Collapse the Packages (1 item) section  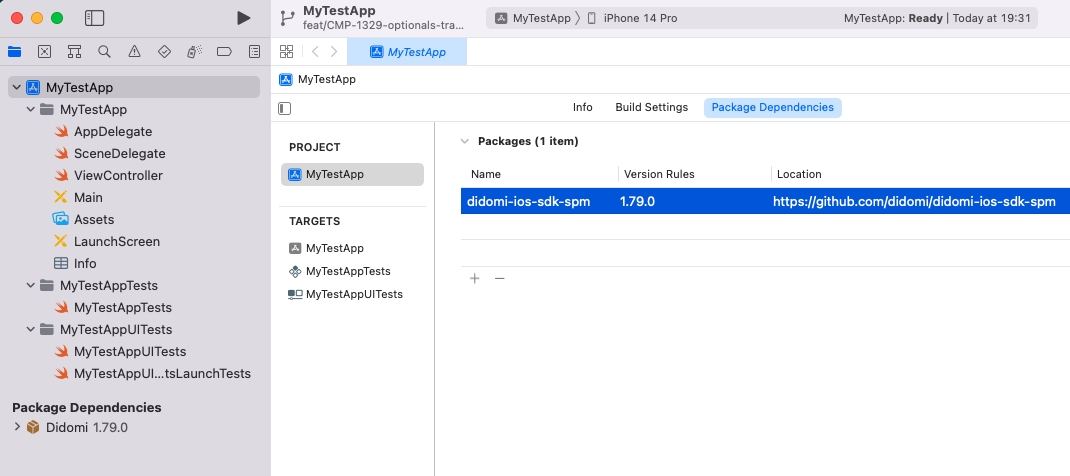tap(465, 141)
